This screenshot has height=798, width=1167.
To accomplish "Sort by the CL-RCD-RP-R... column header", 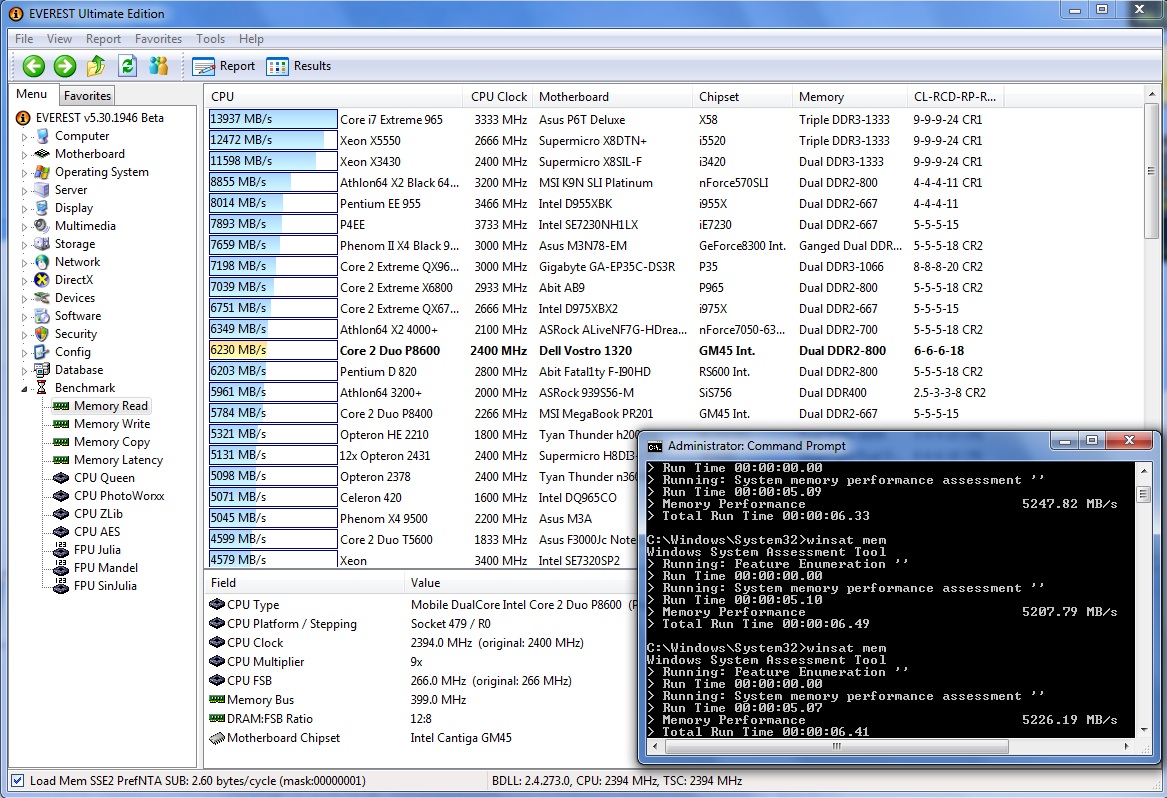I will (x=957, y=97).
